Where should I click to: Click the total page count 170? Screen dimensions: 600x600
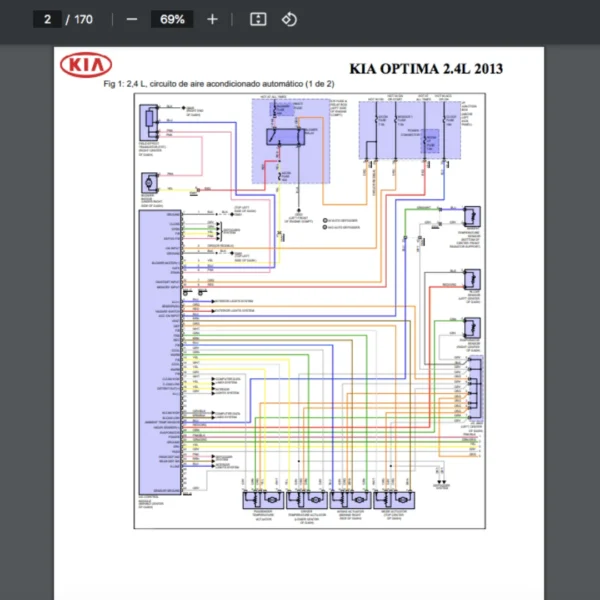[83, 19]
